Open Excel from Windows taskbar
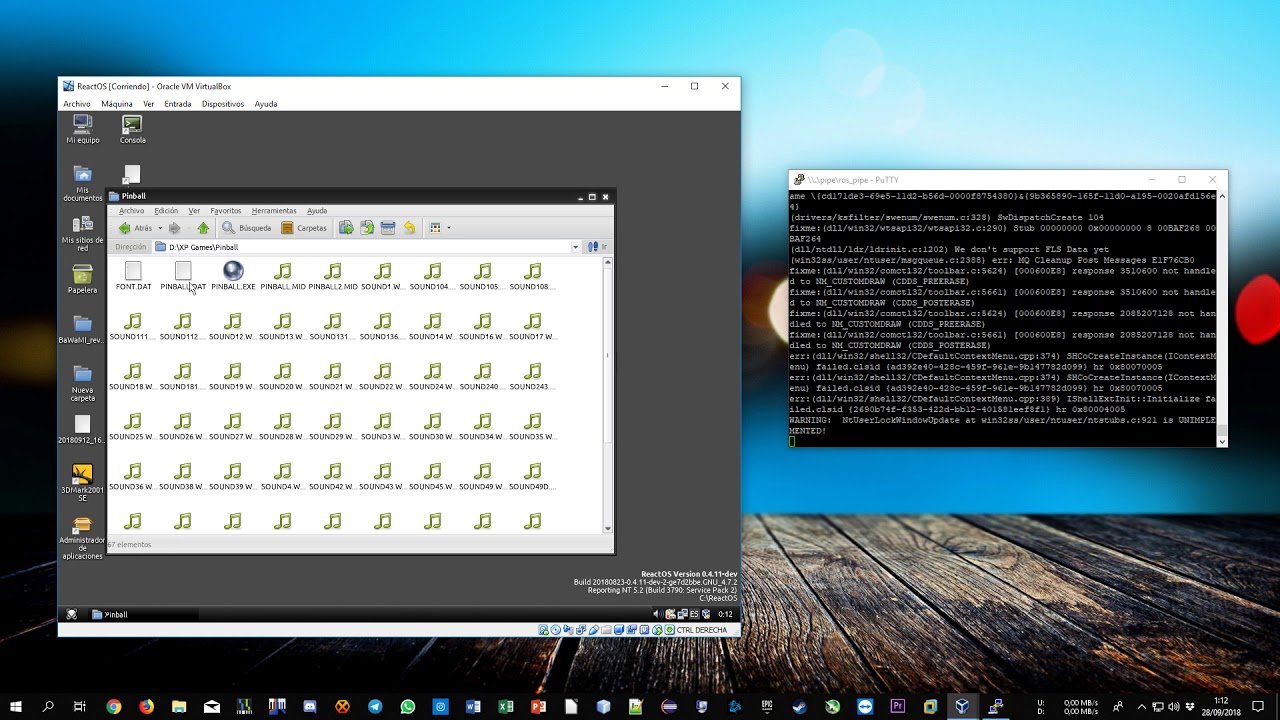1280x720 pixels. pos(506,707)
